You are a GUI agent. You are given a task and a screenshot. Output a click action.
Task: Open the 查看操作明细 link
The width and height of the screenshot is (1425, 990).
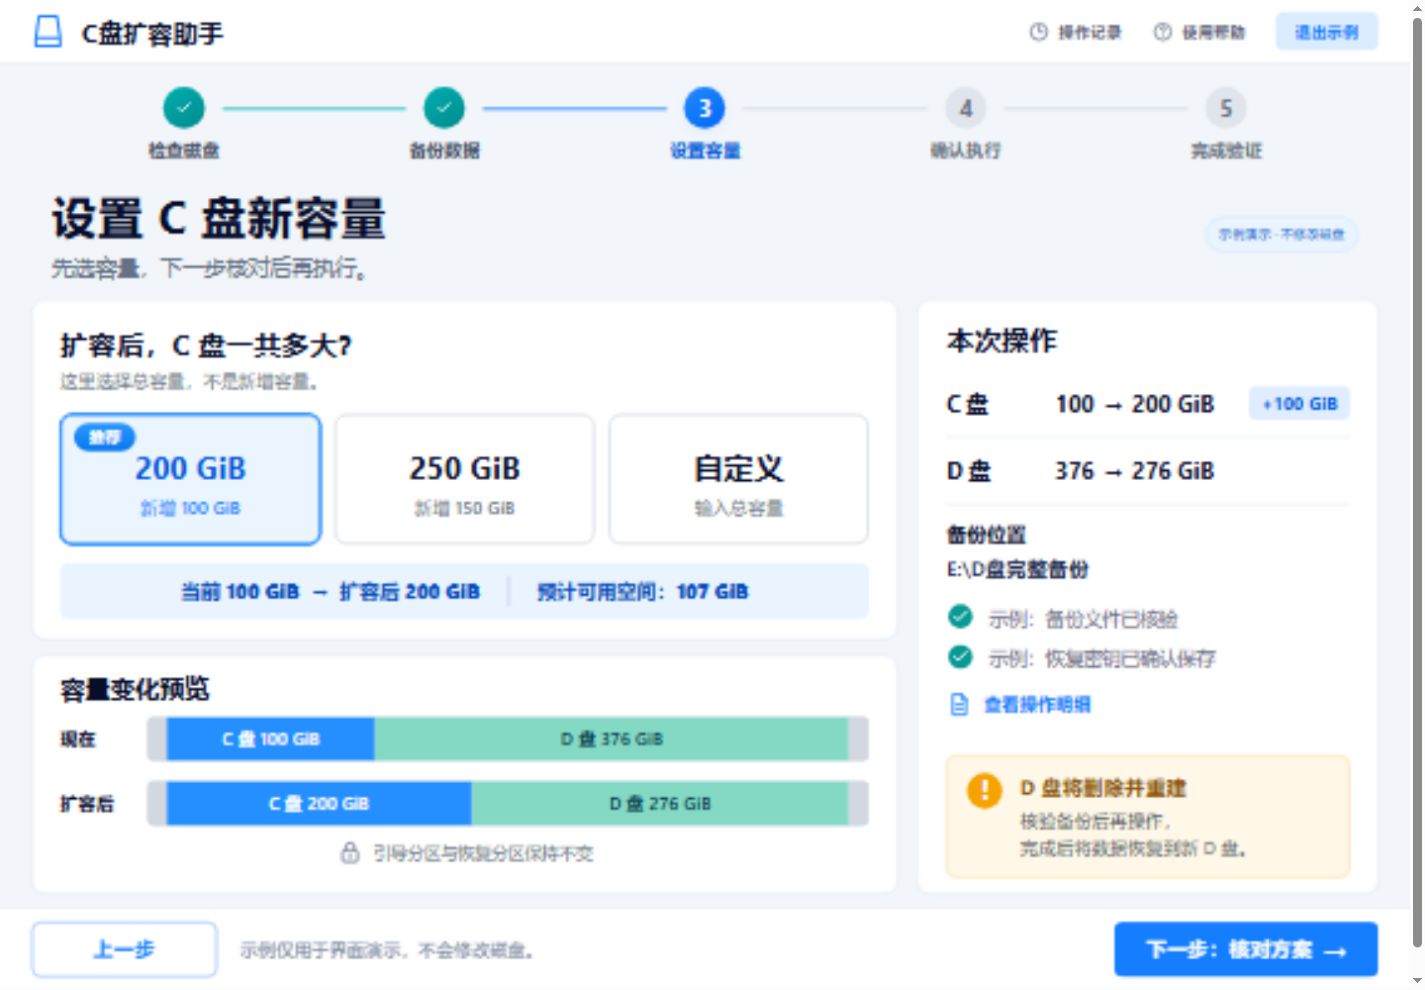(x=1020, y=705)
